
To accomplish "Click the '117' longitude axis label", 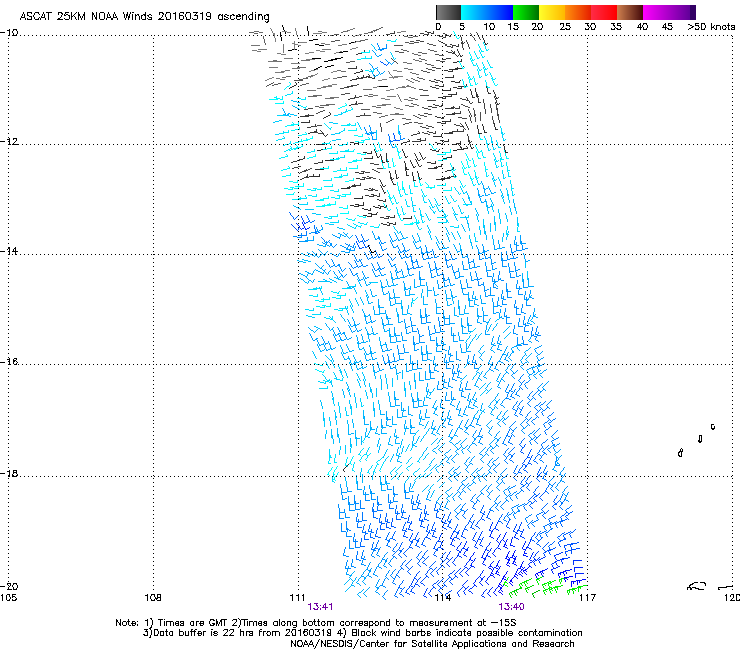I will (x=587, y=598).
